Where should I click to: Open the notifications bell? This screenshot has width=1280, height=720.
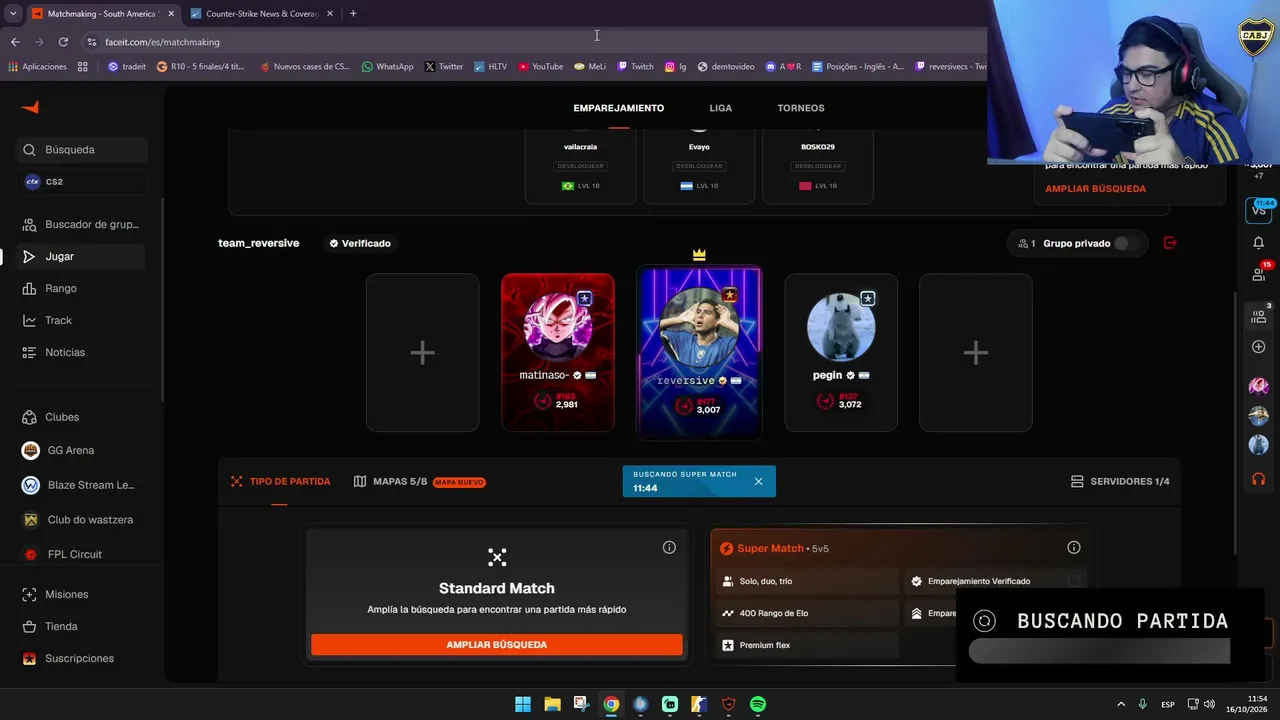coord(1259,243)
